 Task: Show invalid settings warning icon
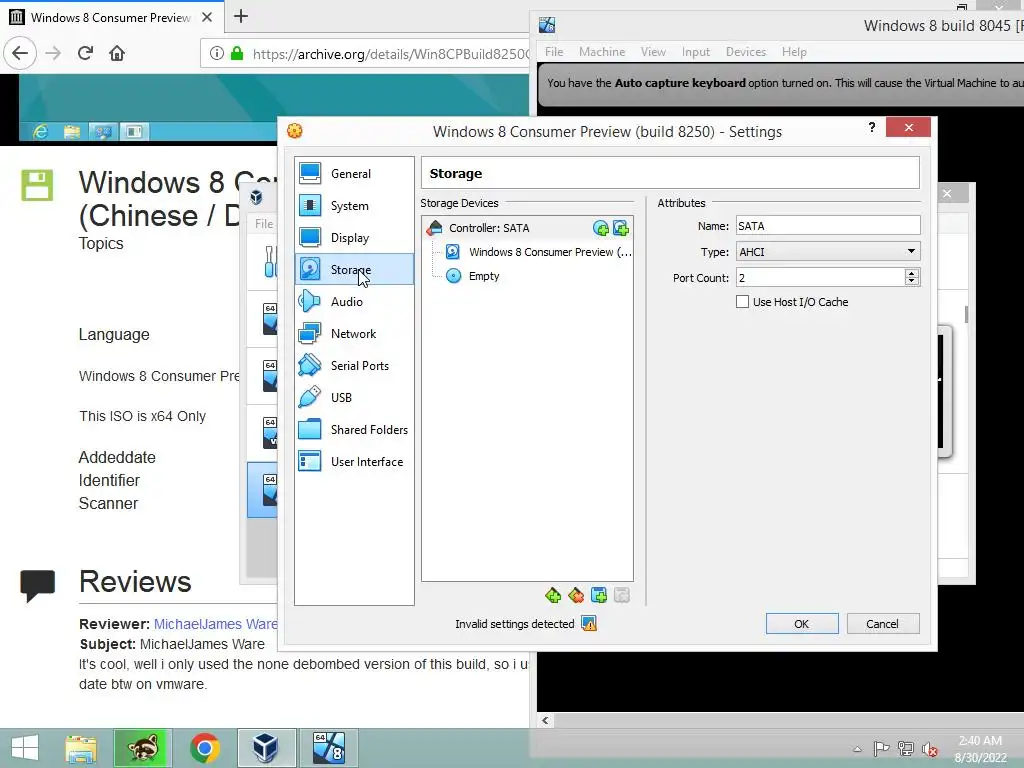pyautogui.click(x=589, y=624)
